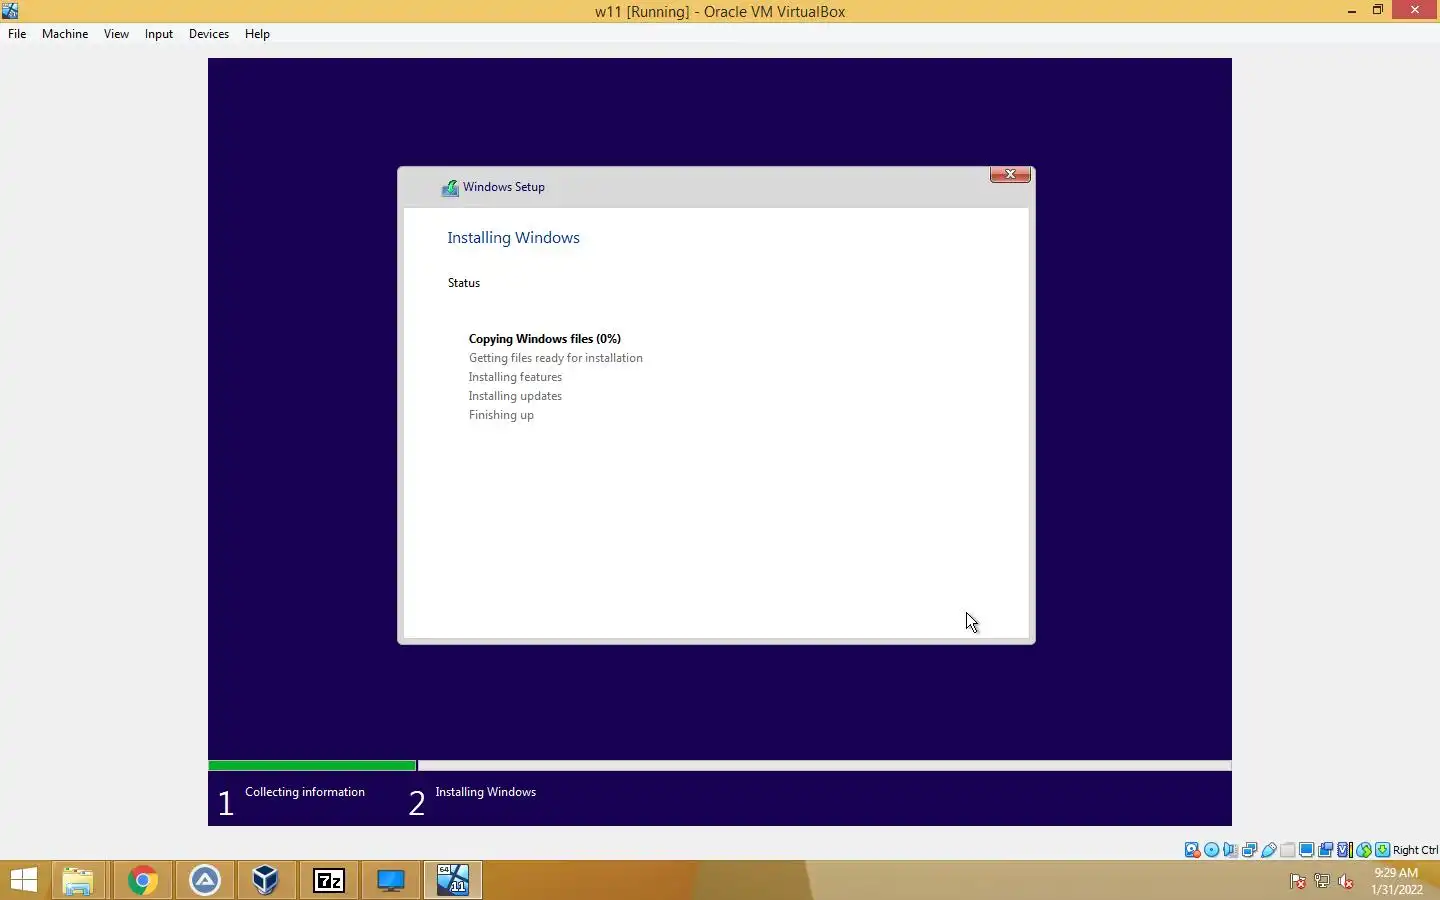Viewport: 1440px width, 900px height.
Task: Click the shared folders status icon
Action: [x=1287, y=850]
